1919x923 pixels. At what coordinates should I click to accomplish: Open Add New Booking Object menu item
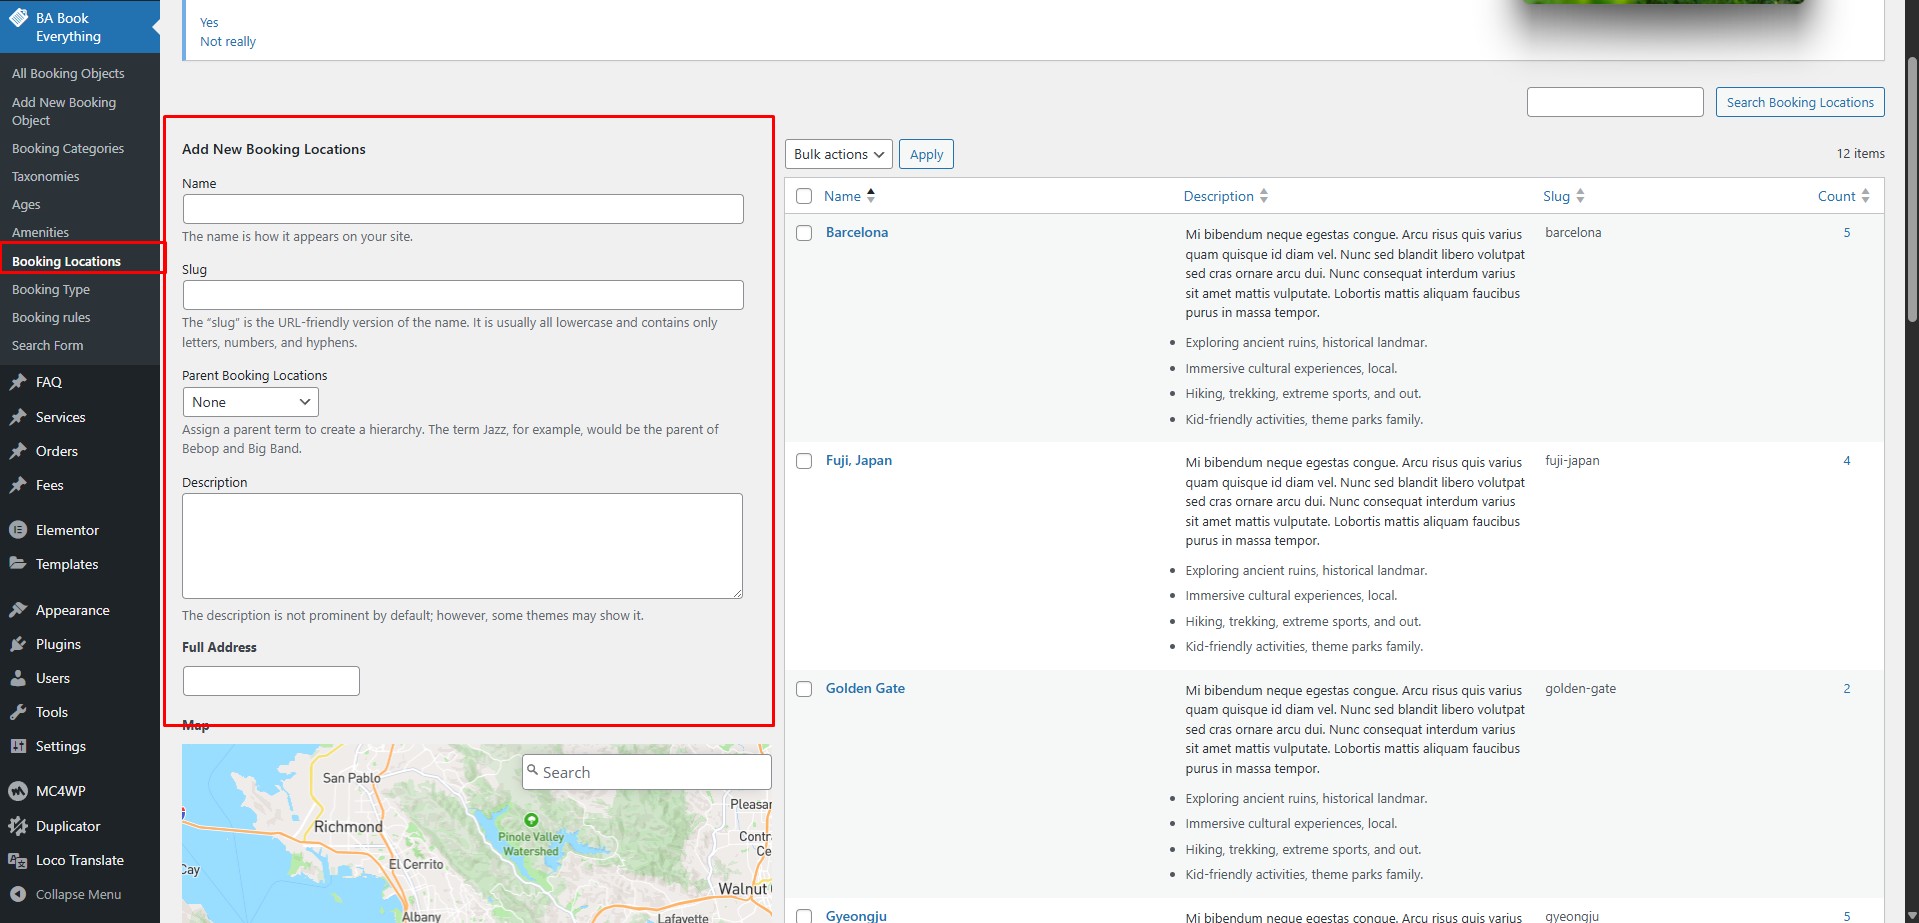(x=64, y=111)
